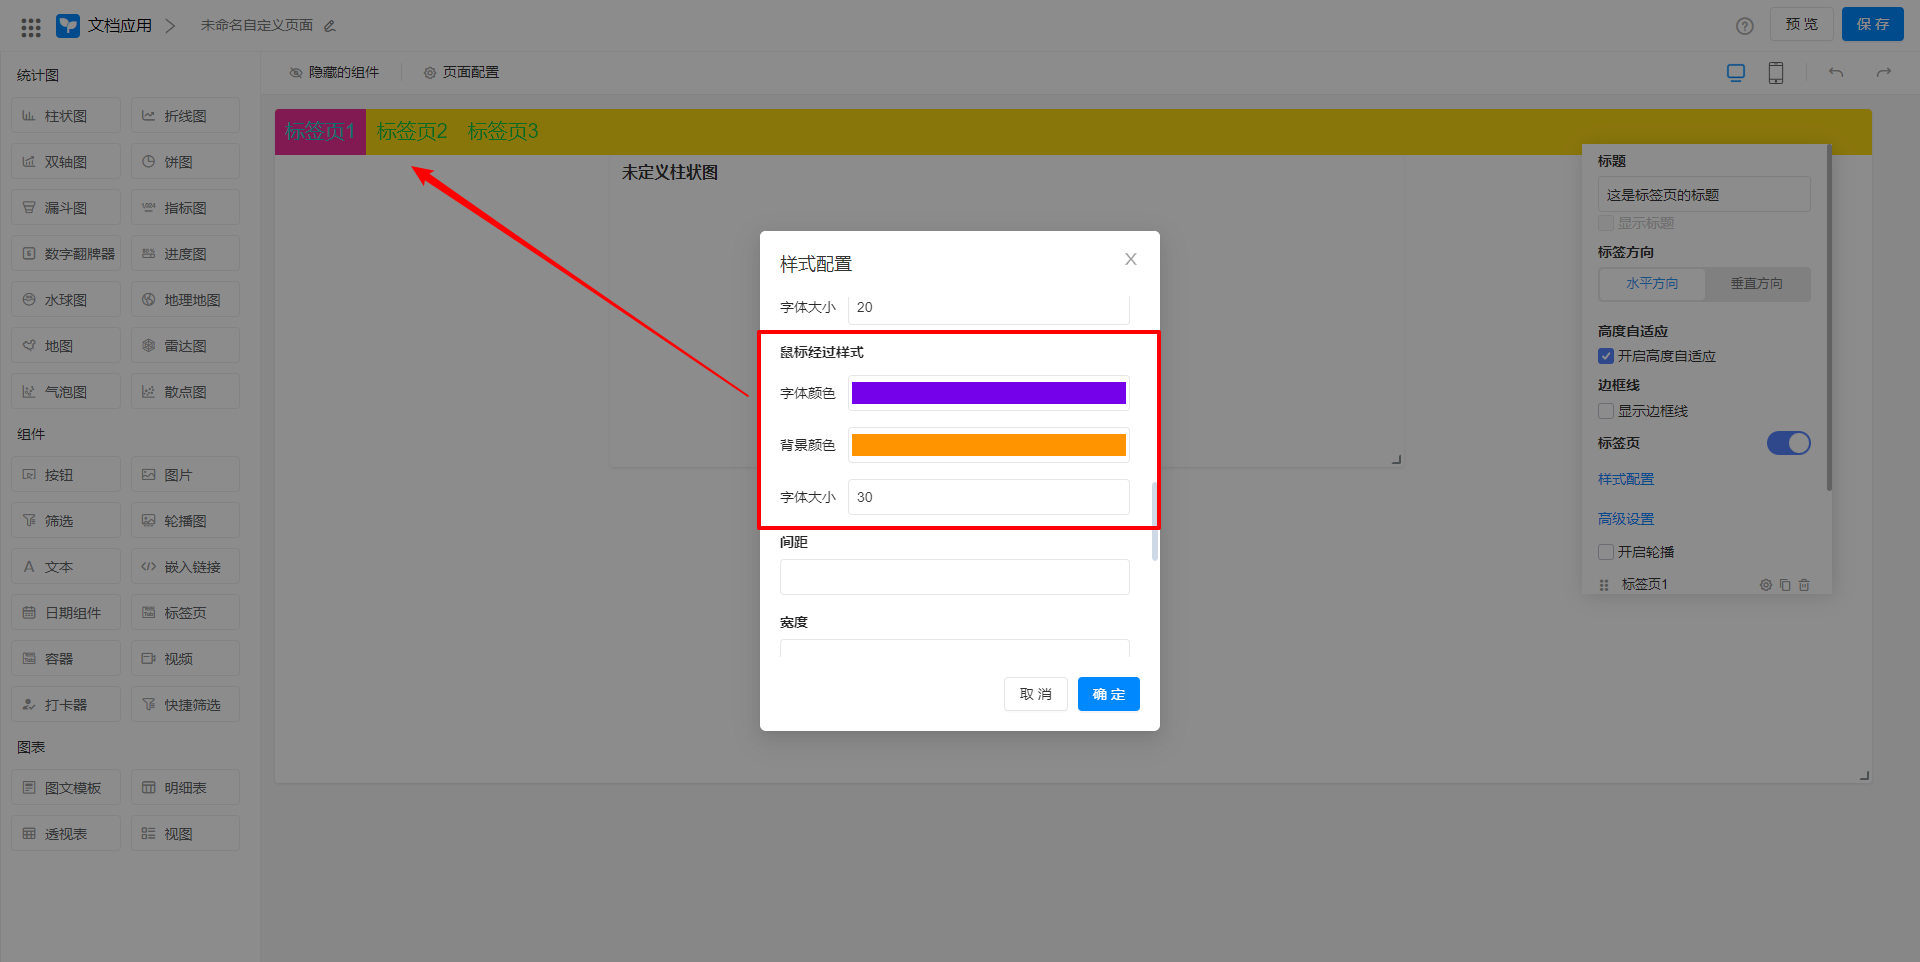
Task: Click the undo arrow icon
Action: tap(1836, 73)
